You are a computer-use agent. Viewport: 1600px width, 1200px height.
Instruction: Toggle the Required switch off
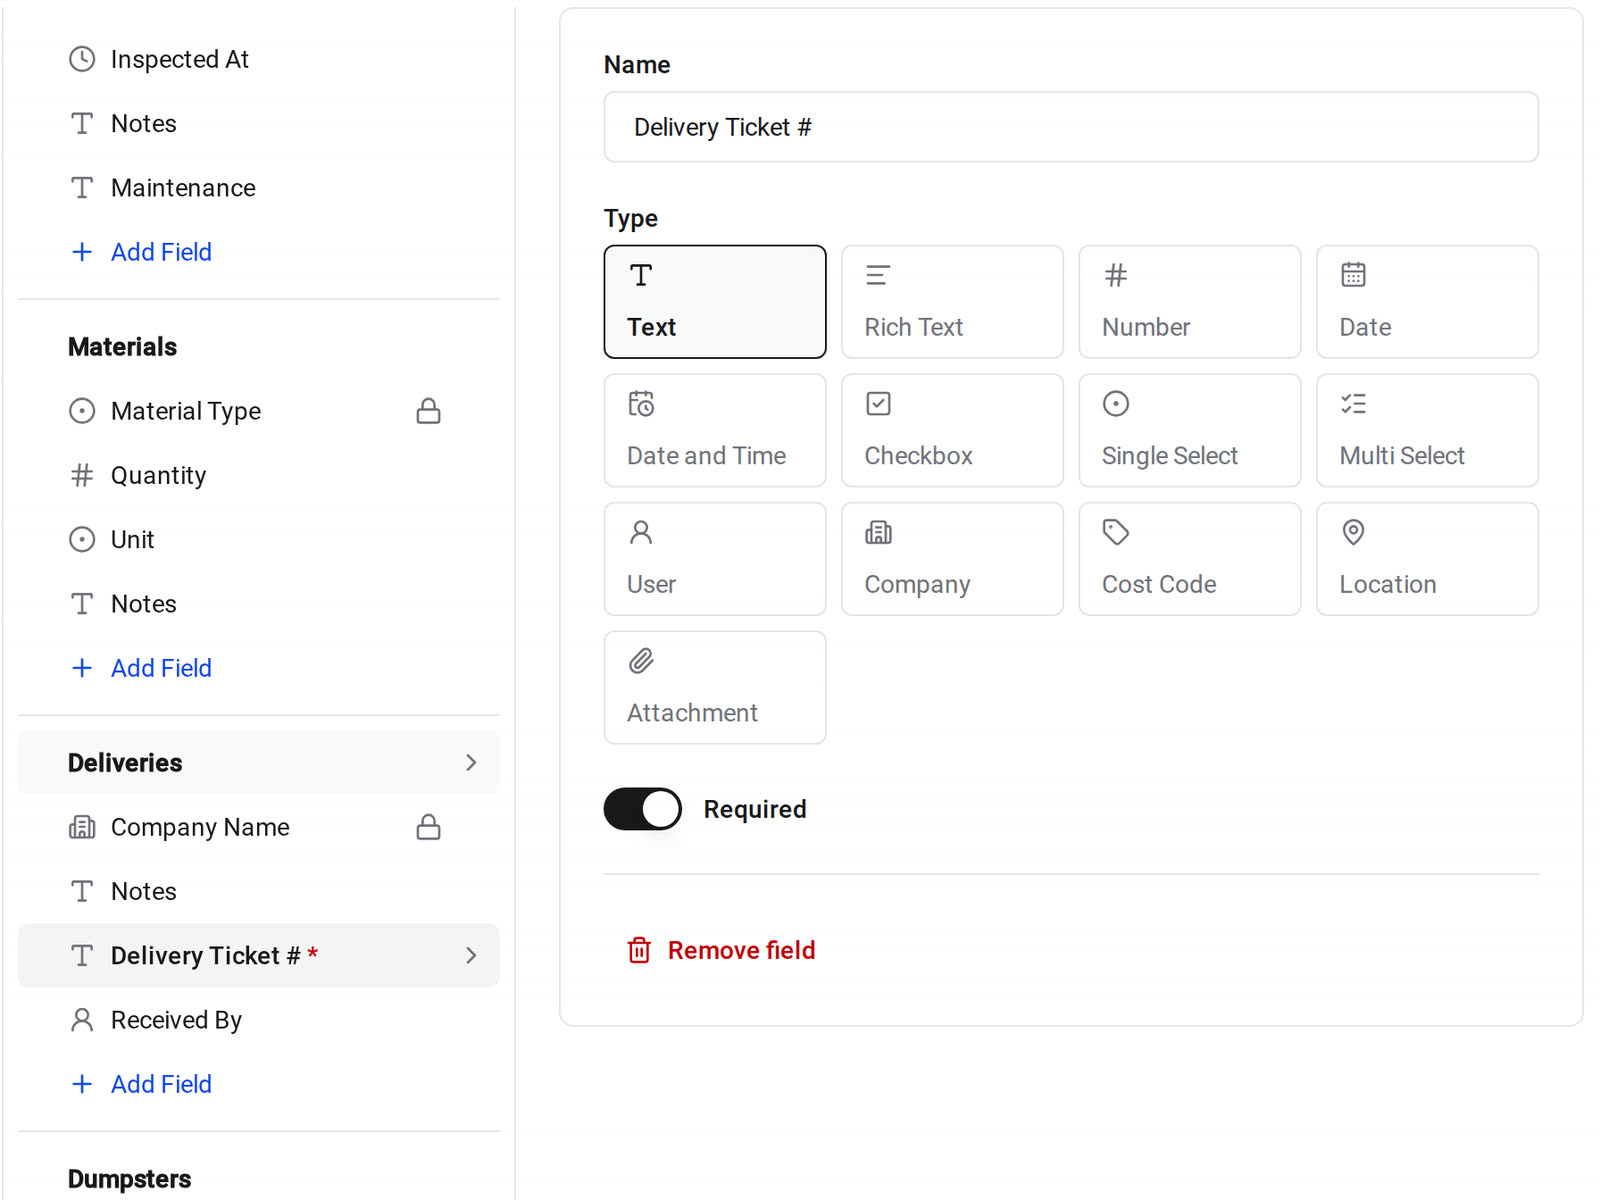pos(643,809)
